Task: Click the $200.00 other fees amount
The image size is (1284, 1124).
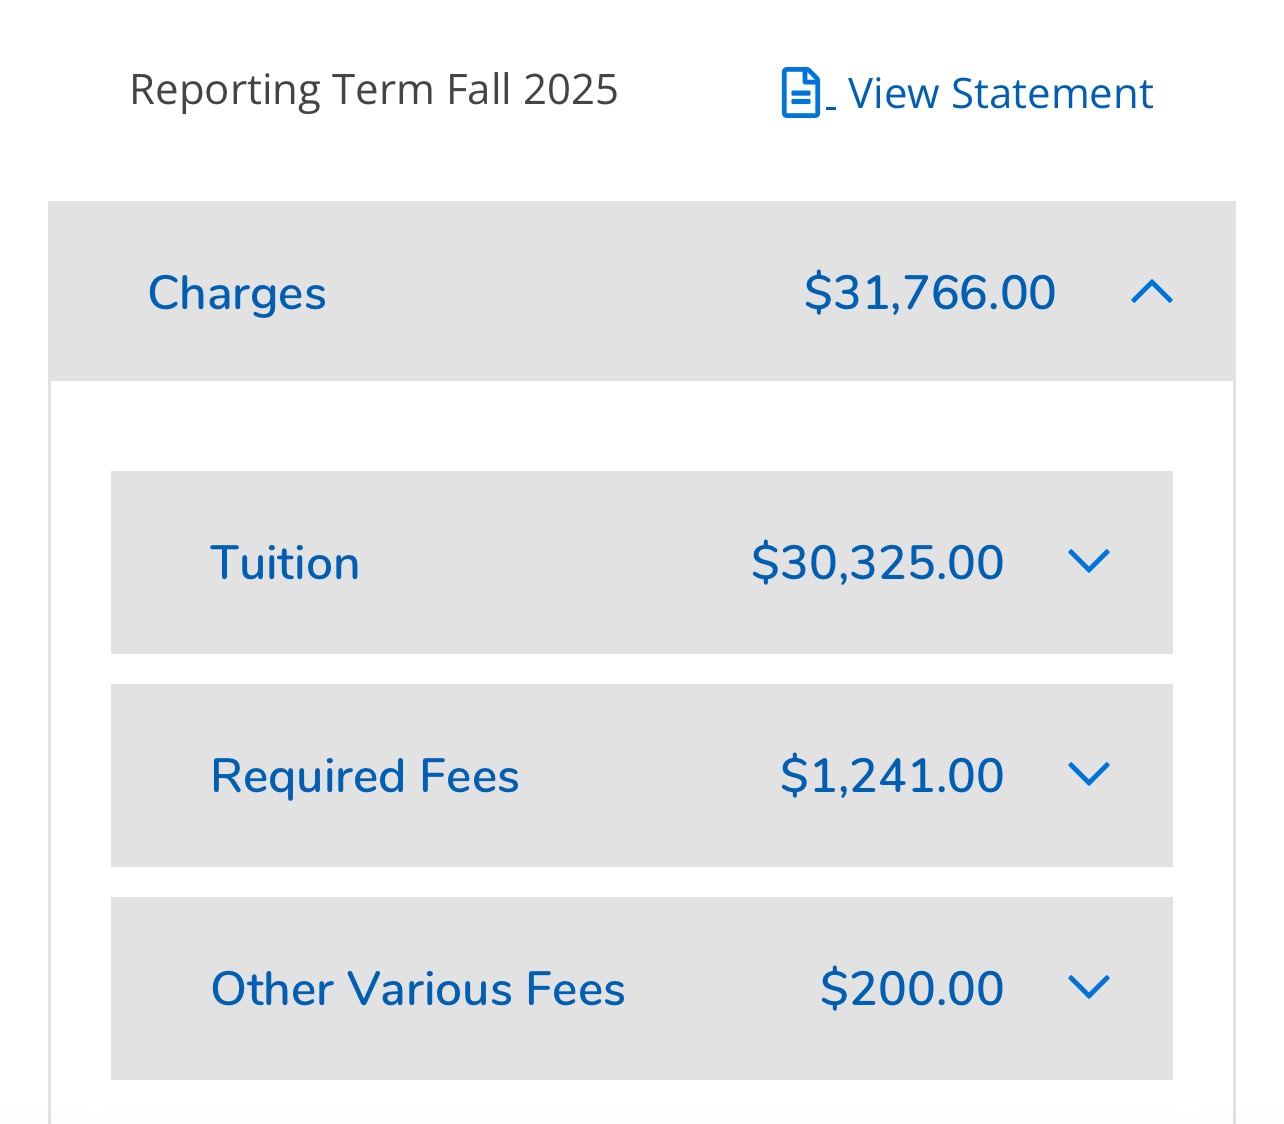Action: (x=911, y=988)
